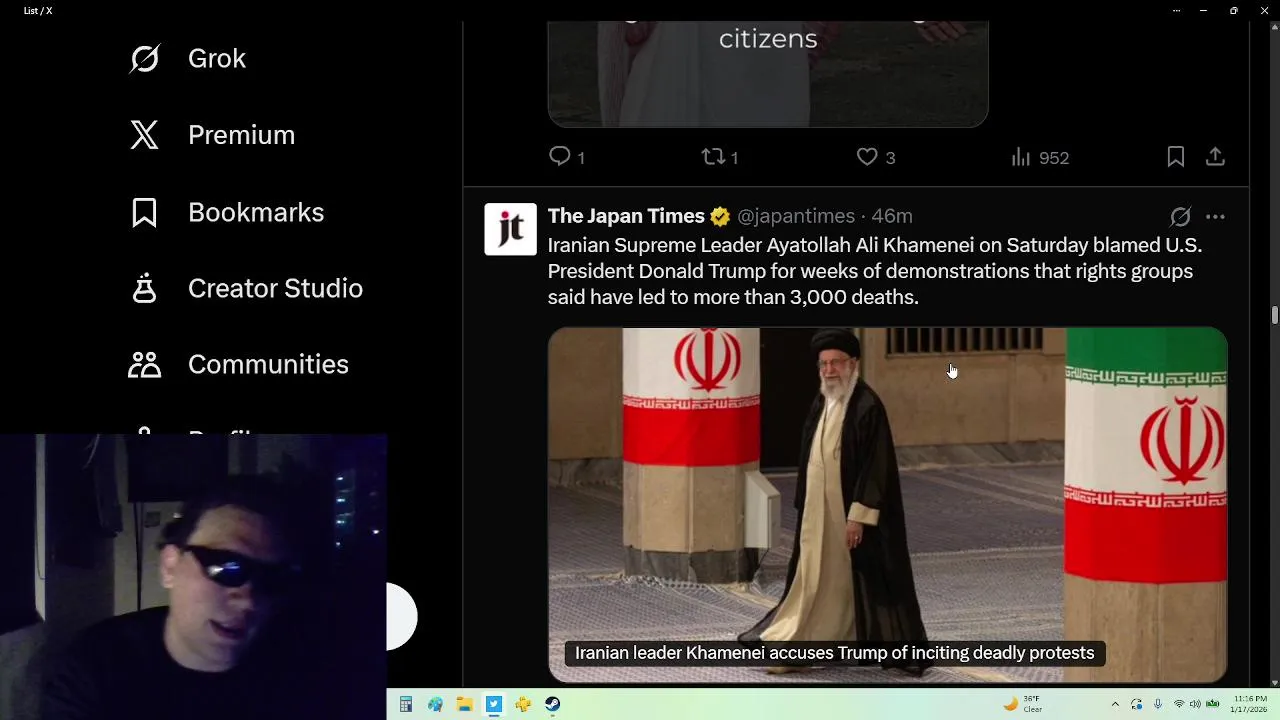Bookmark the tweet above Japan Times post
This screenshot has width=1280, height=720.
[x=1176, y=157]
